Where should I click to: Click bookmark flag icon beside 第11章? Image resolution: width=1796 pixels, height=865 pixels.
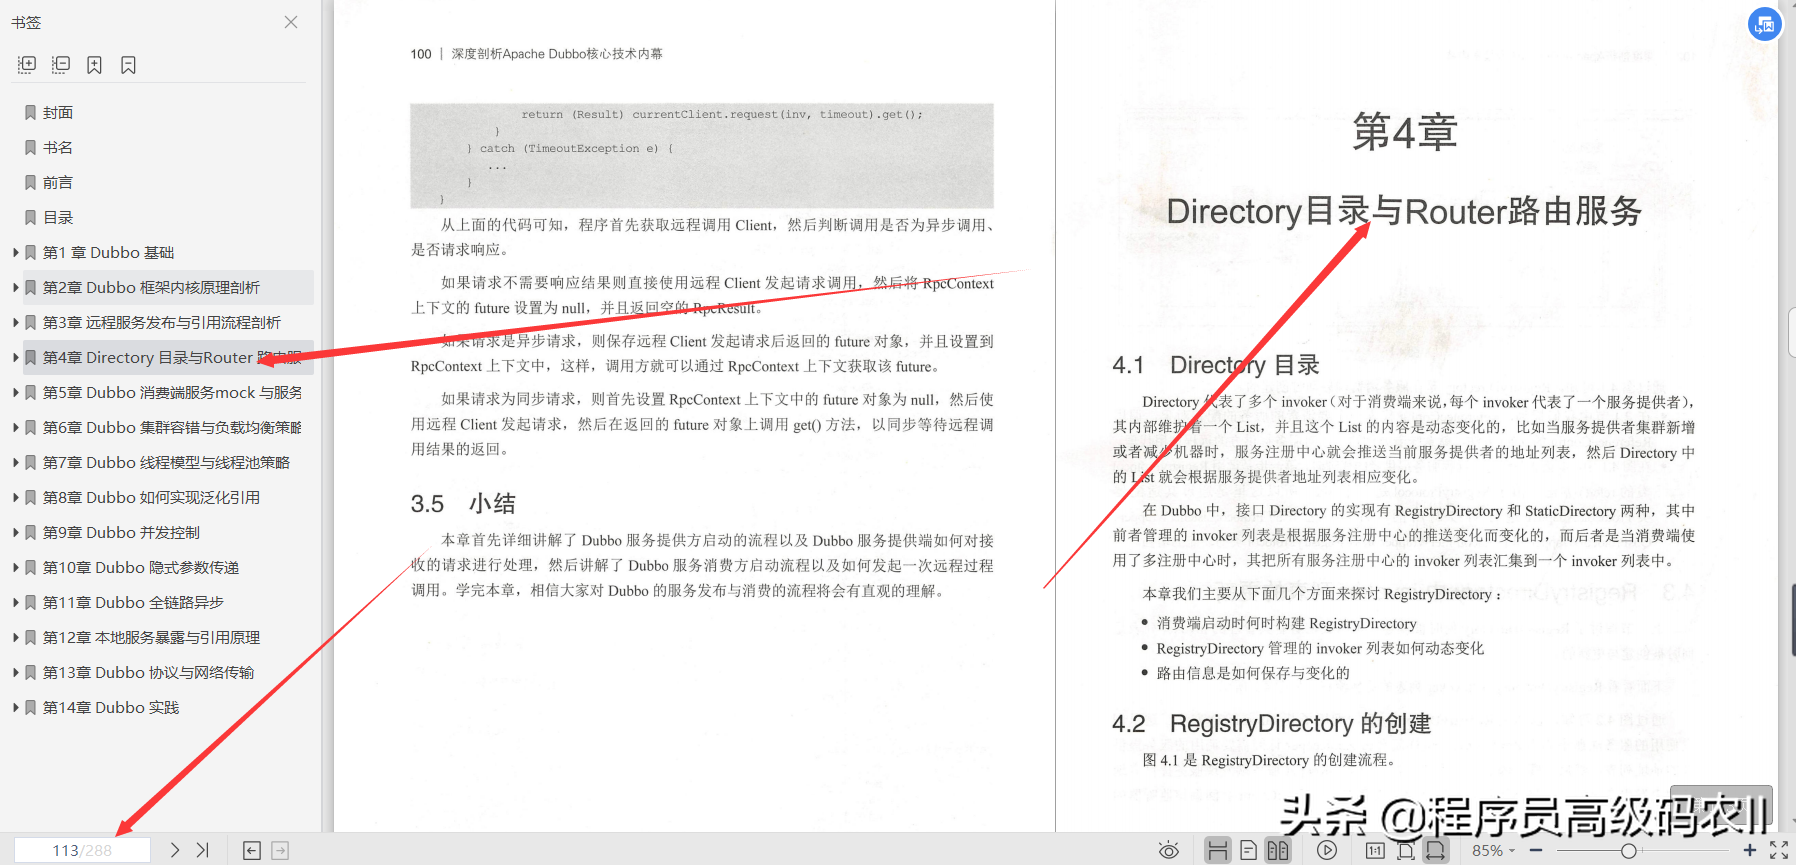(31, 603)
